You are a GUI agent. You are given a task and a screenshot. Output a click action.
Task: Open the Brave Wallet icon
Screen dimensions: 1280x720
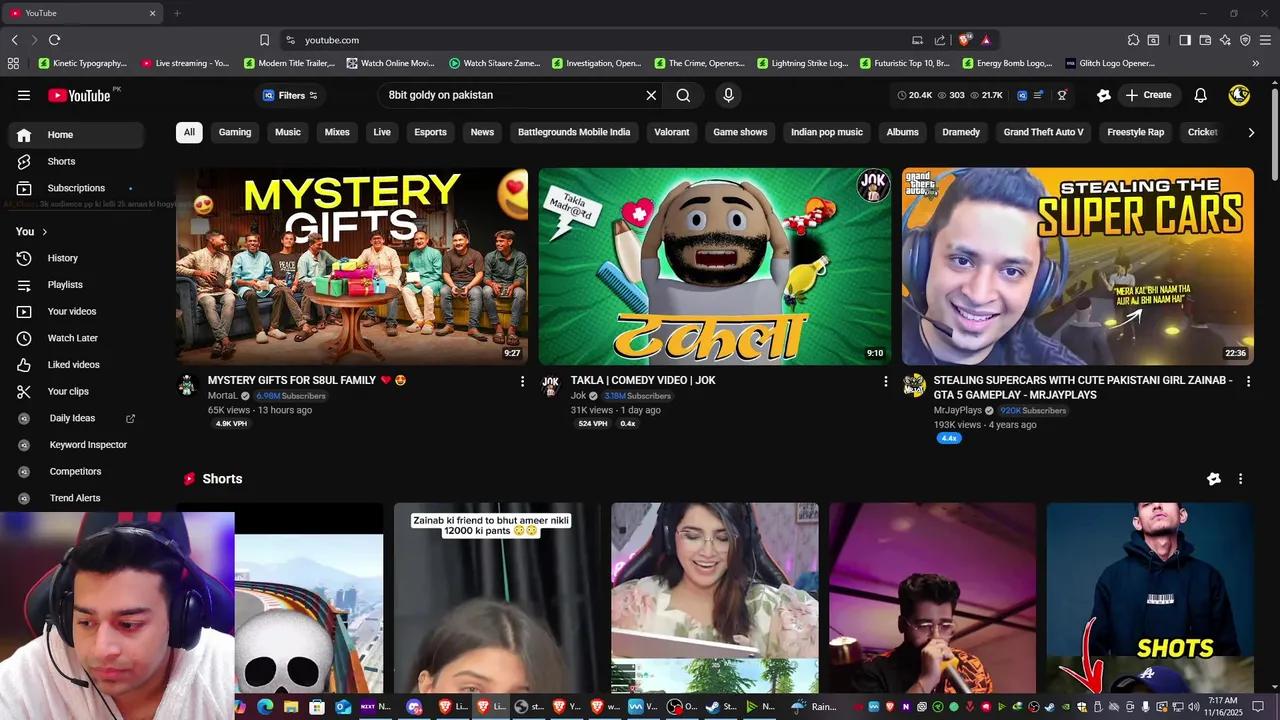(x=1205, y=40)
